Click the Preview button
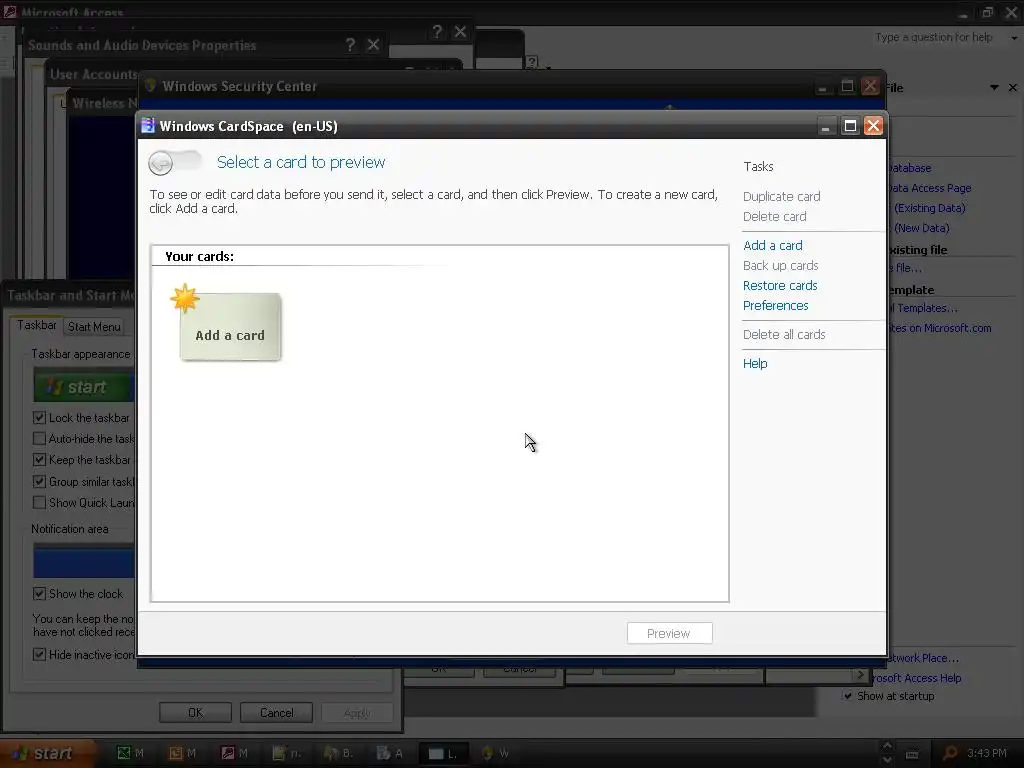Image resolution: width=1024 pixels, height=768 pixels. point(669,633)
